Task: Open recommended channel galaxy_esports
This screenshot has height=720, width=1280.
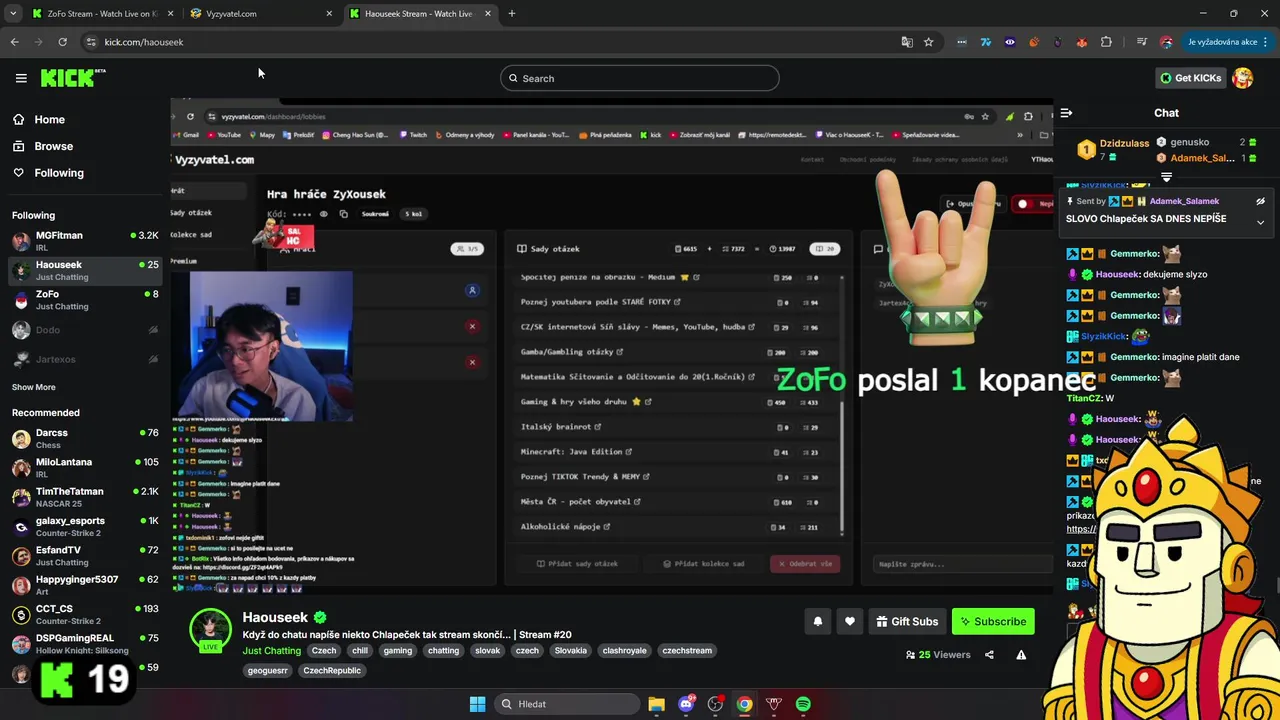Action: pos(85,526)
